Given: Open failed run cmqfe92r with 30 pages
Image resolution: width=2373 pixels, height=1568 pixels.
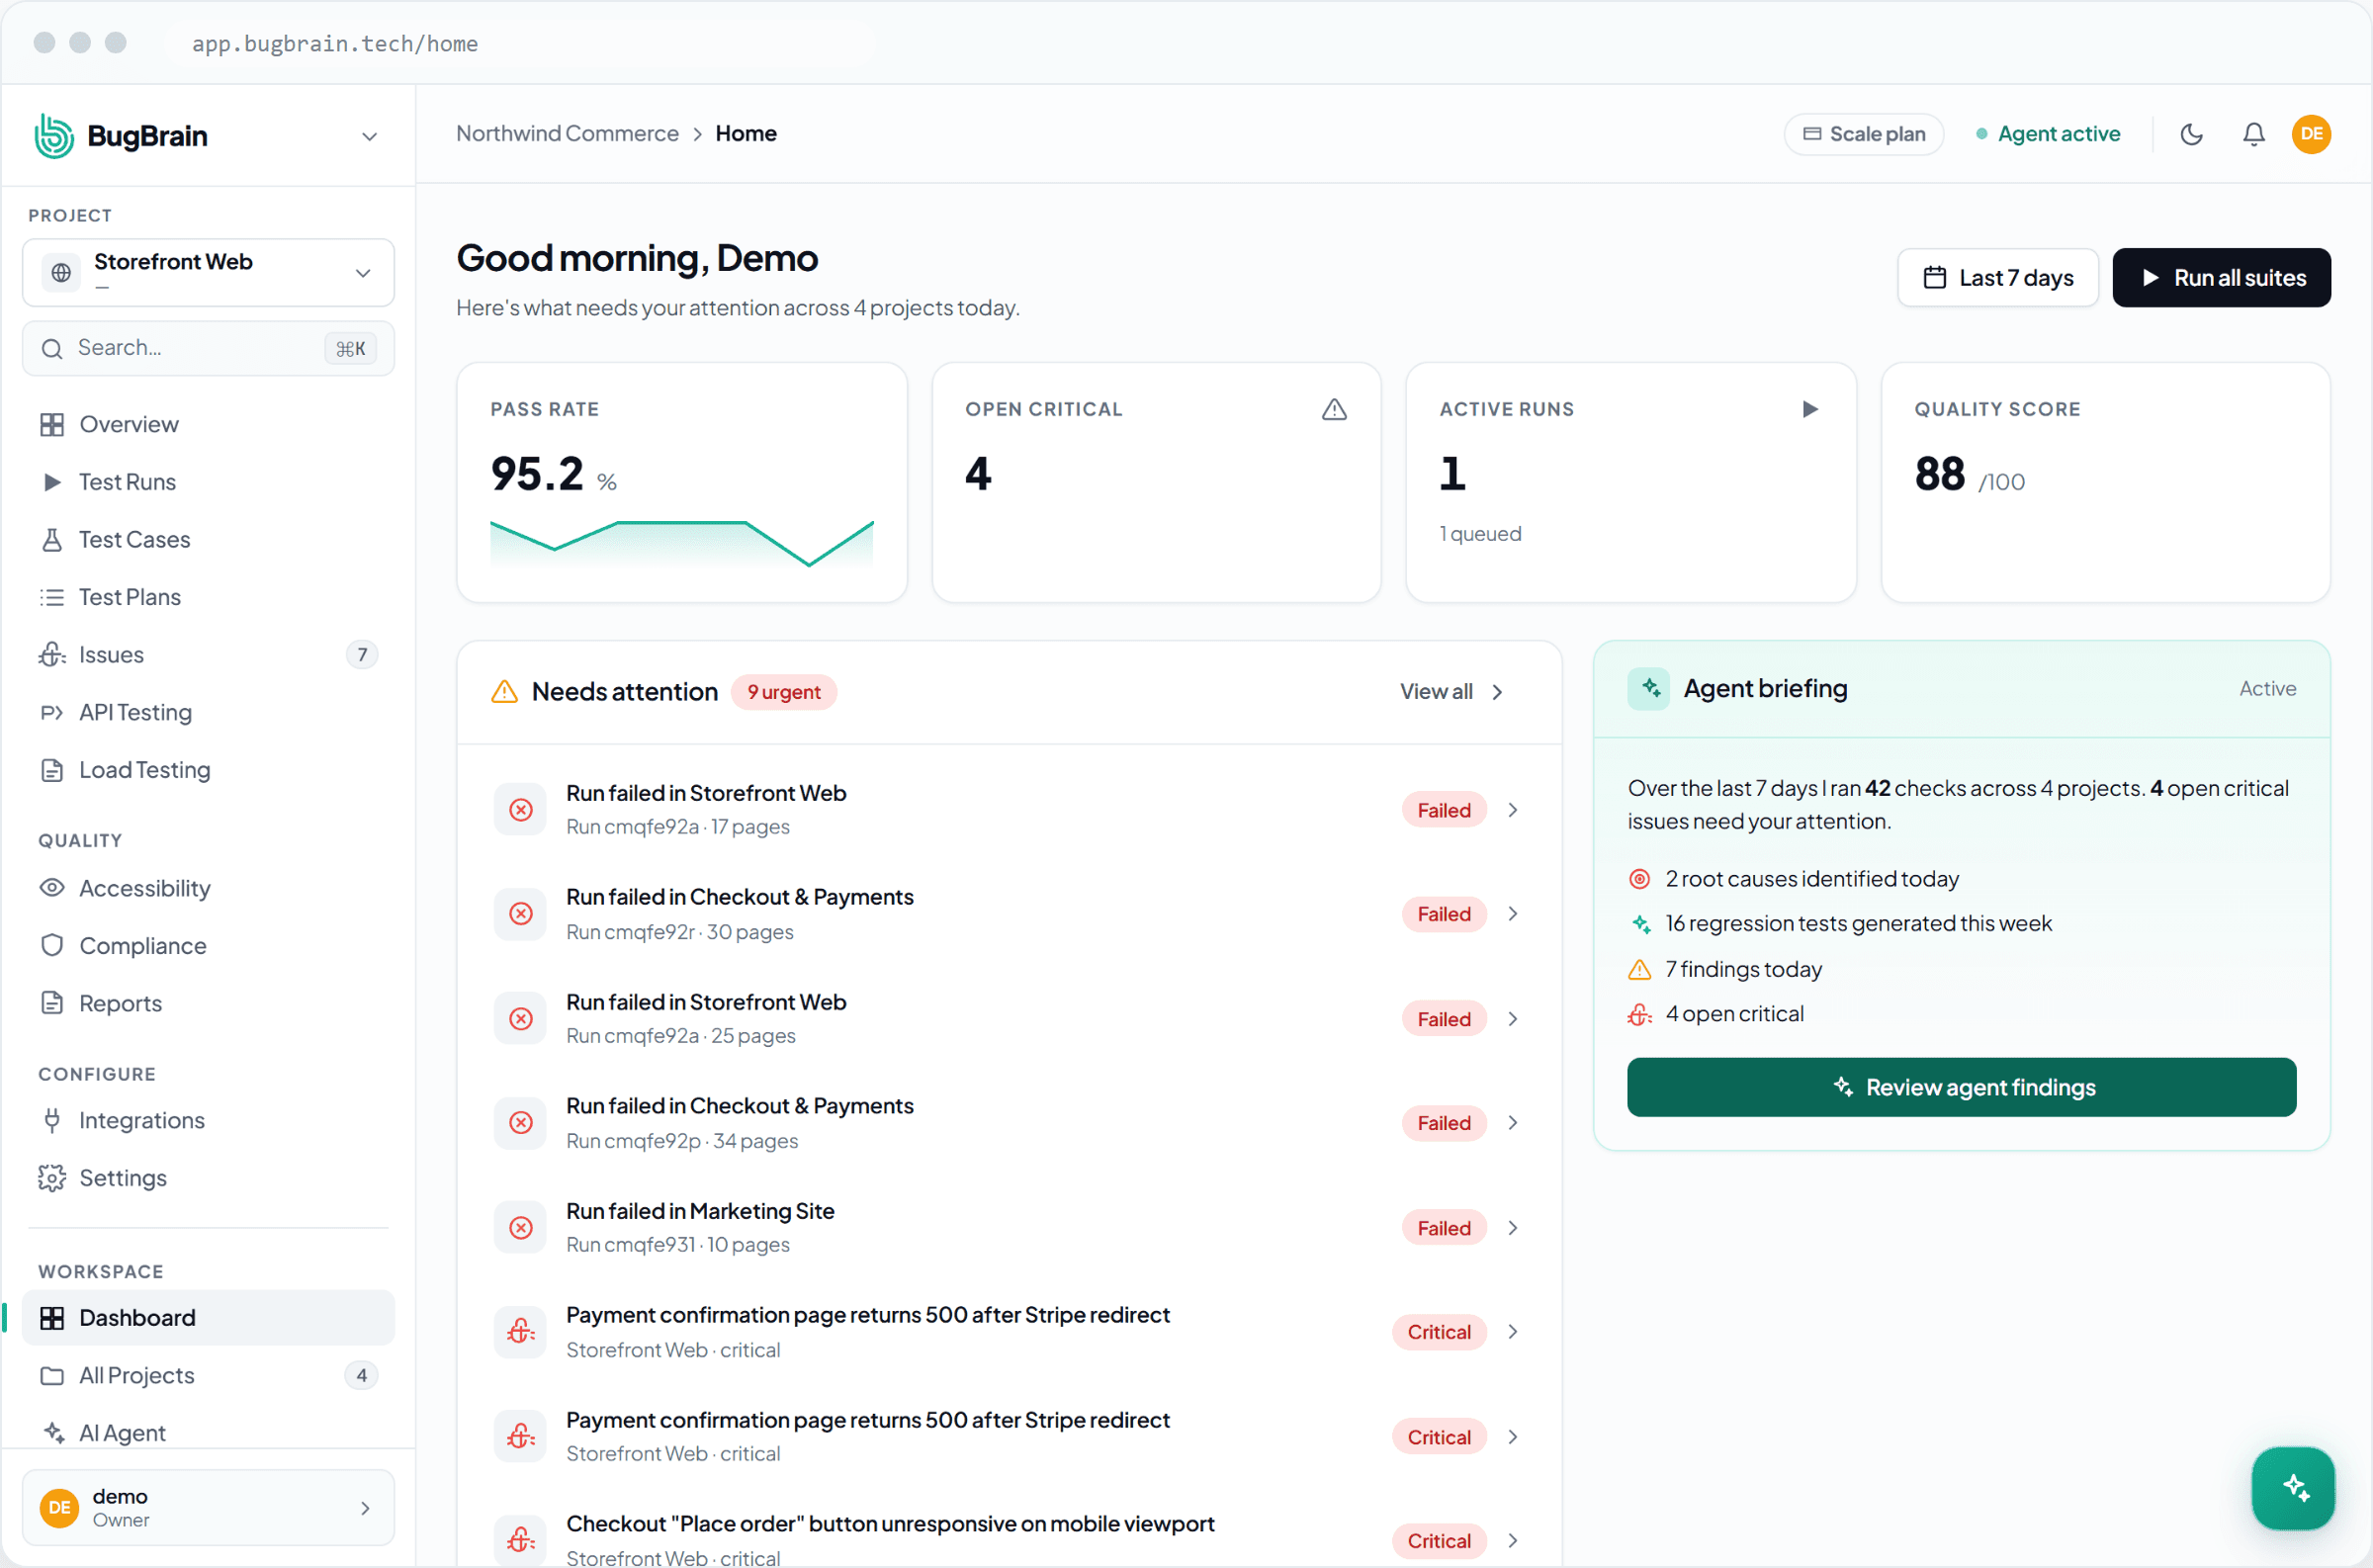Looking at the screenshot, I should (x=1009, y=914).
